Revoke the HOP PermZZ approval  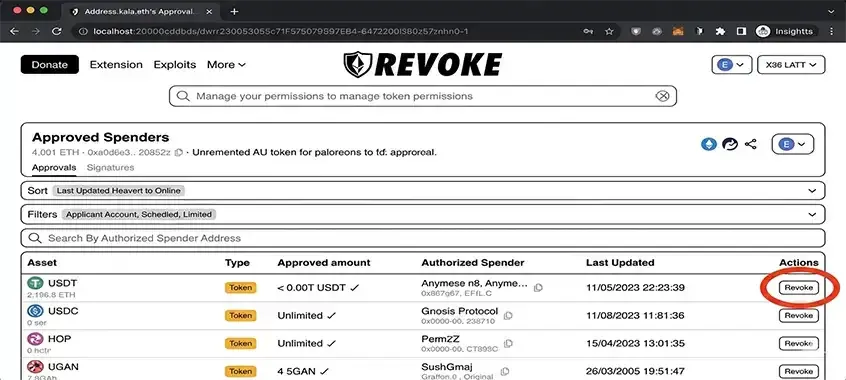tap(799, 344)
